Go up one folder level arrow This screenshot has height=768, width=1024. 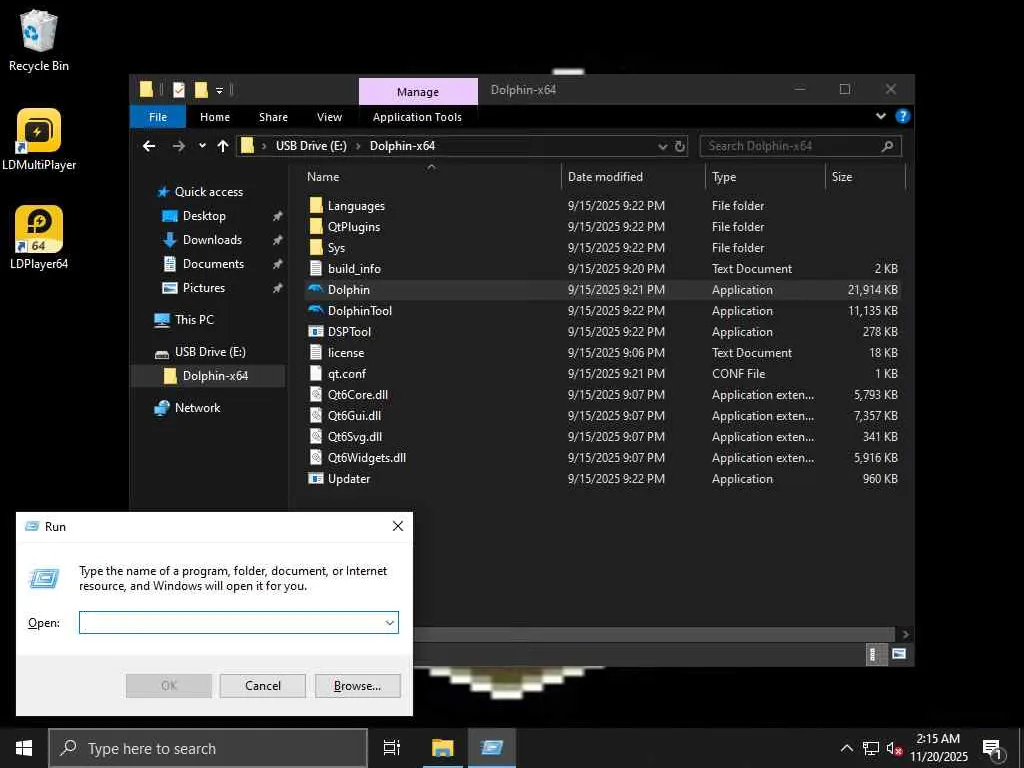[223, 146]
